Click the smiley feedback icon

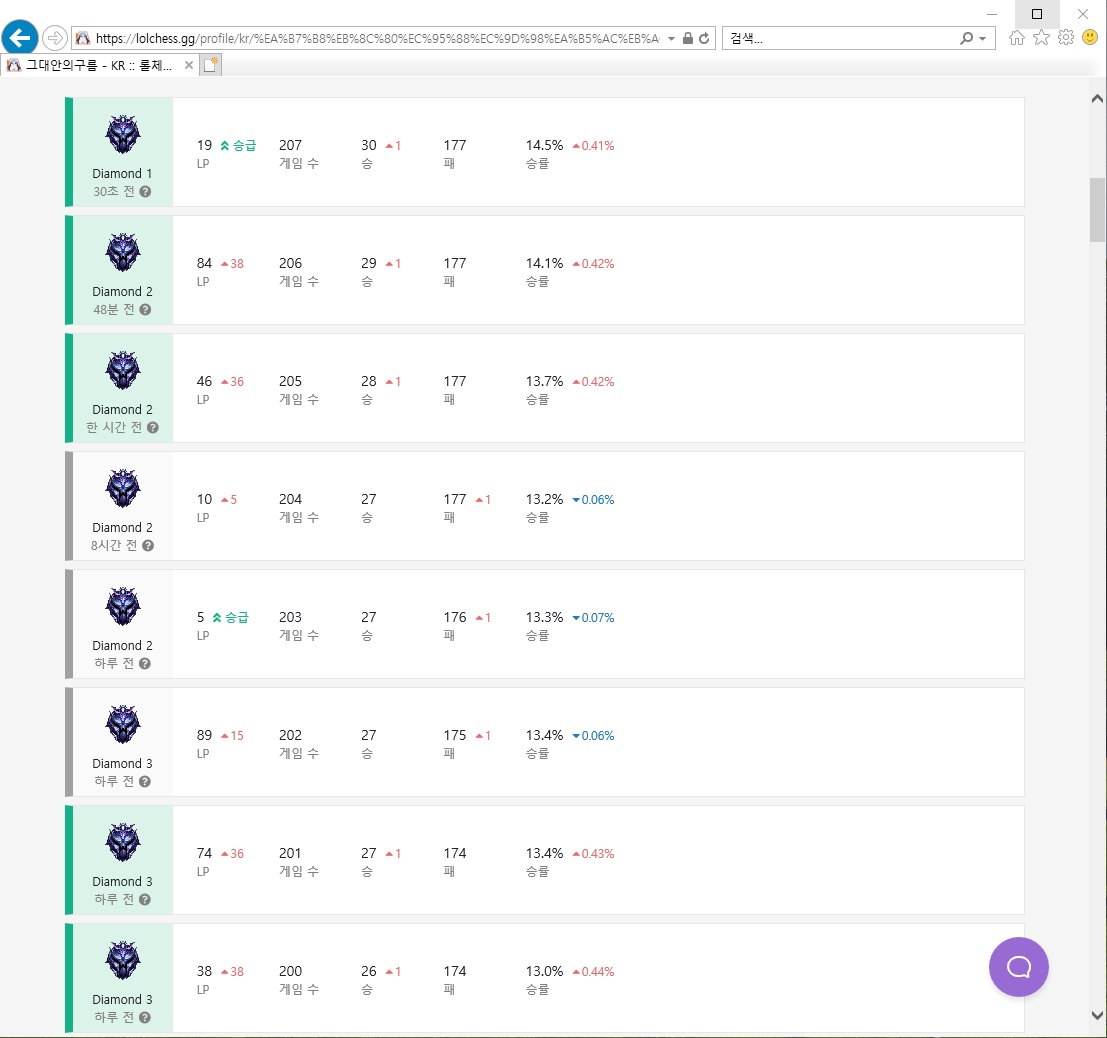coord(1090,38)
